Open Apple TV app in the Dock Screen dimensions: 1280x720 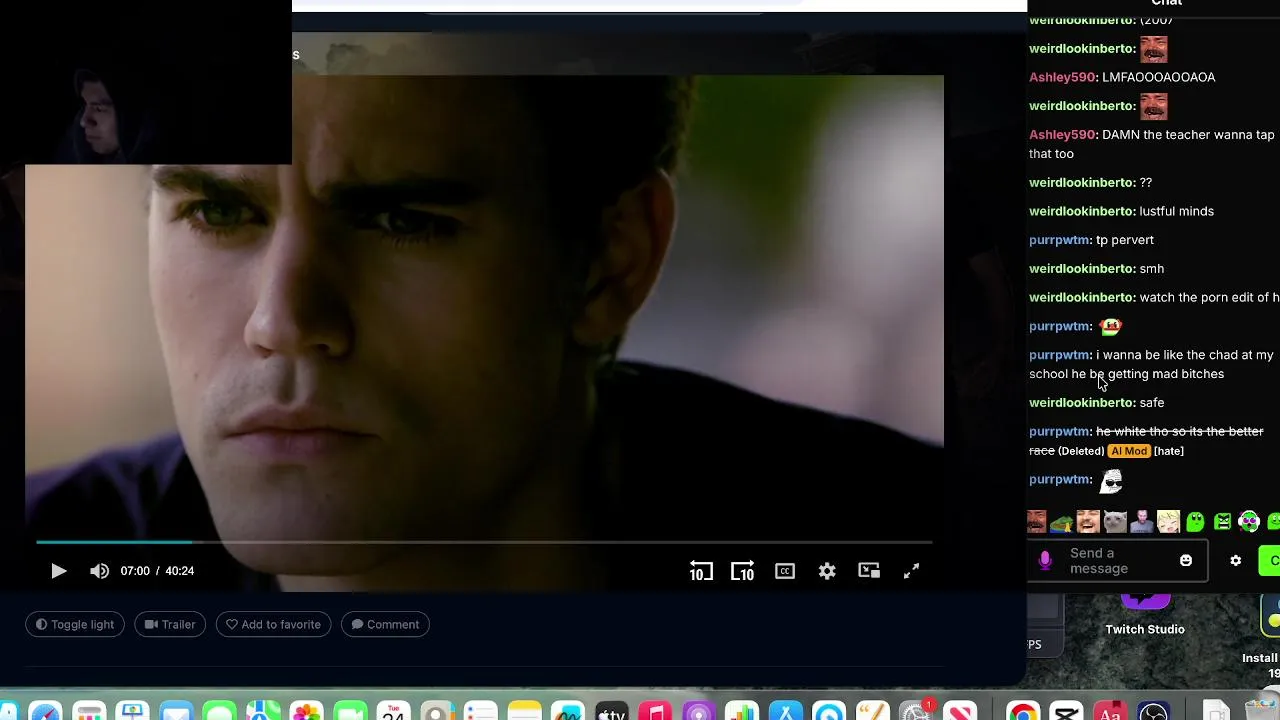611,711
